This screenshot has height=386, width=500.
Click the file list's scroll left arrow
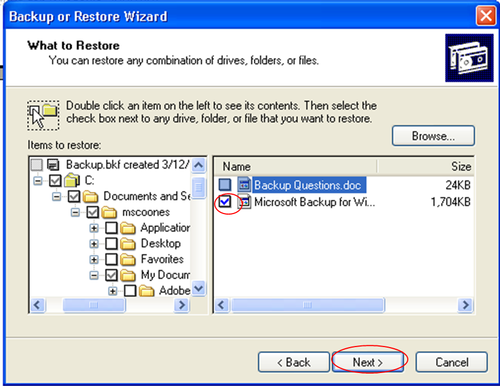click(222, 305)
